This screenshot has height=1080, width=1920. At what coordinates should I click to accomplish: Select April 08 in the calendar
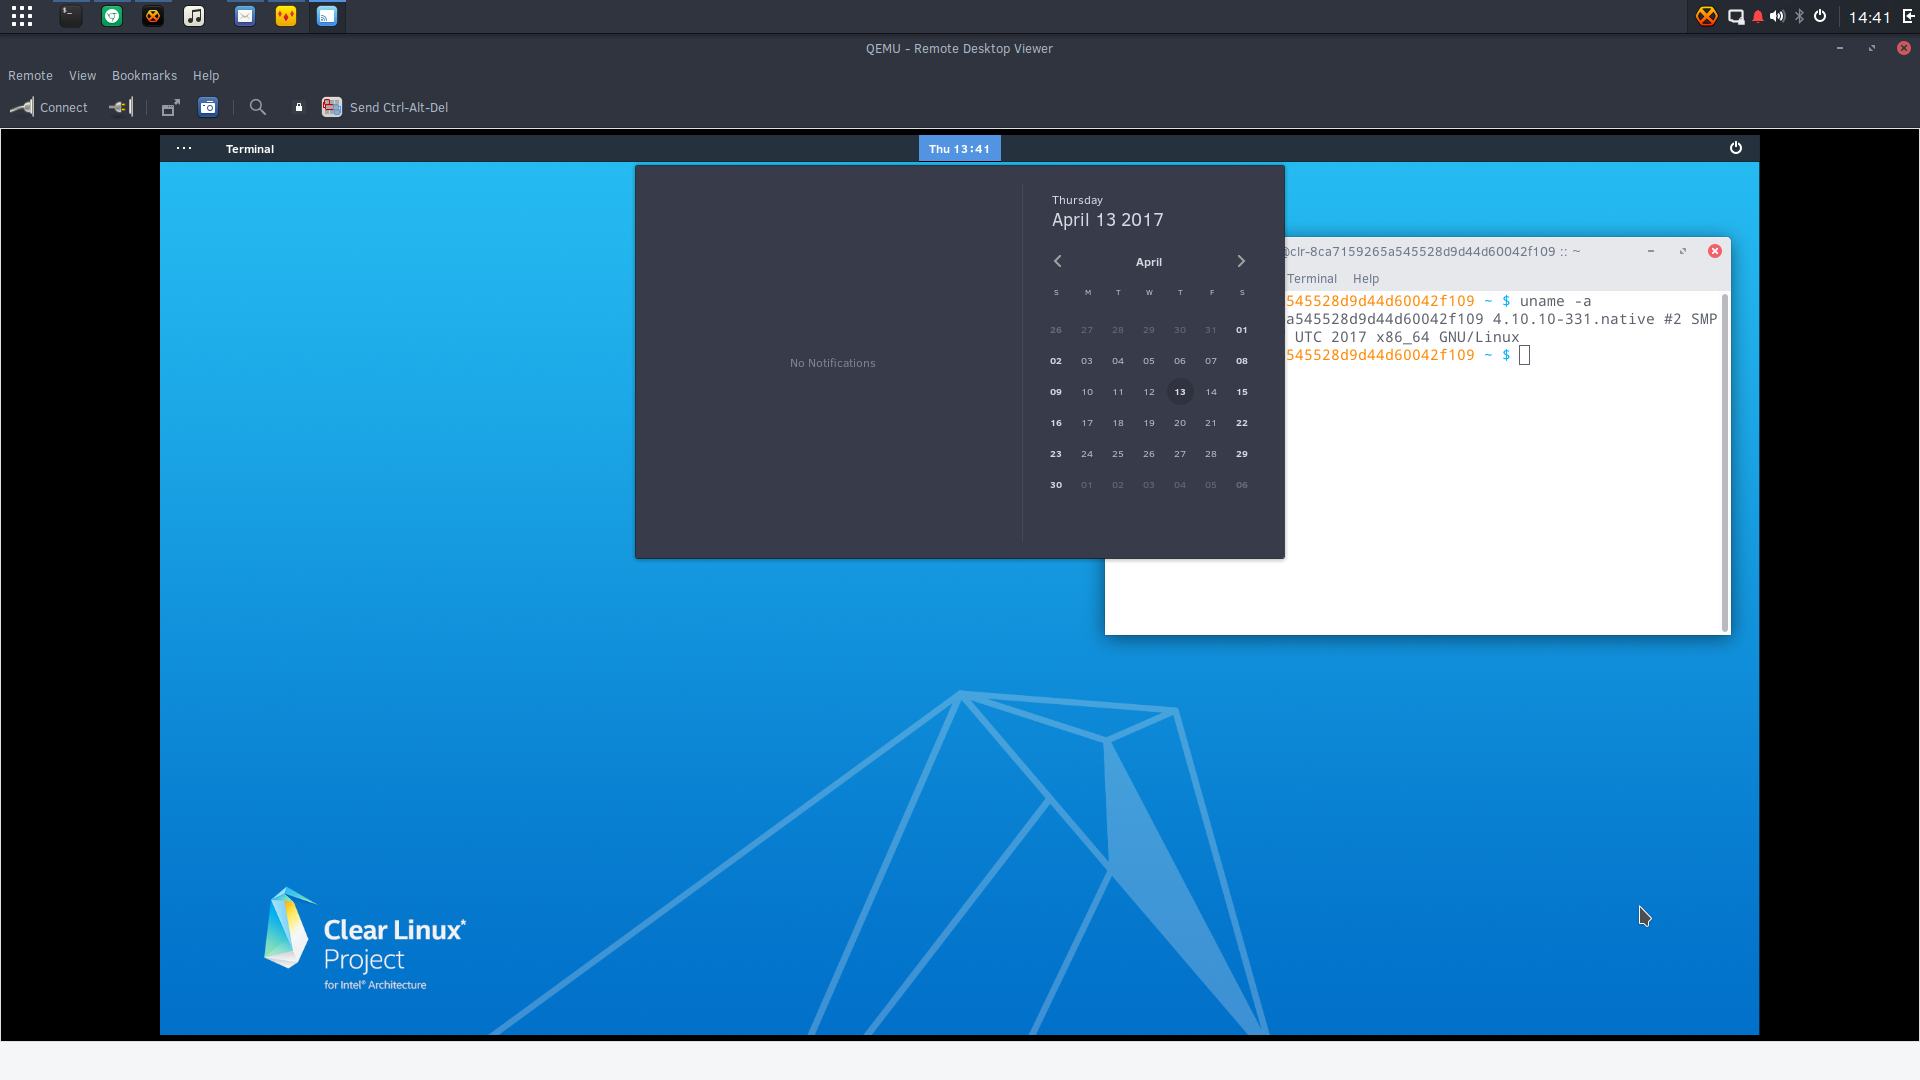coord(1242,361)
